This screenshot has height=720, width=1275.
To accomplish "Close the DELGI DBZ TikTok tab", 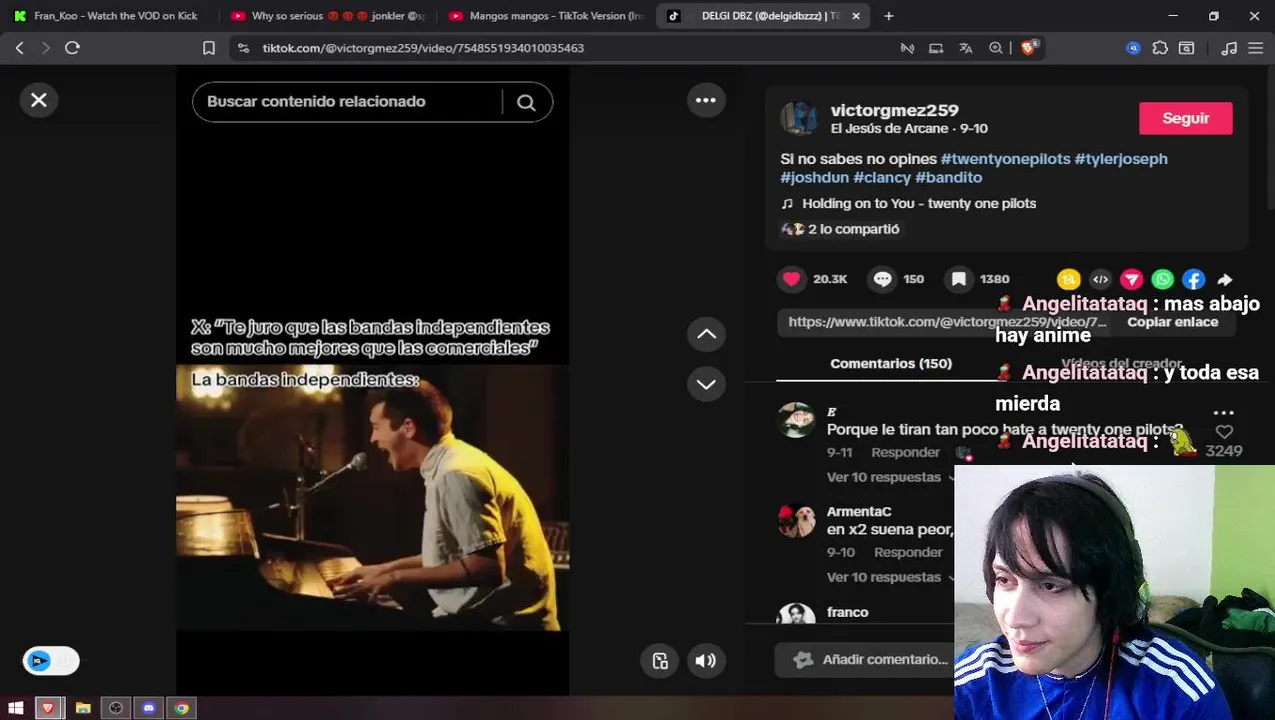I will tap(855, 16).
